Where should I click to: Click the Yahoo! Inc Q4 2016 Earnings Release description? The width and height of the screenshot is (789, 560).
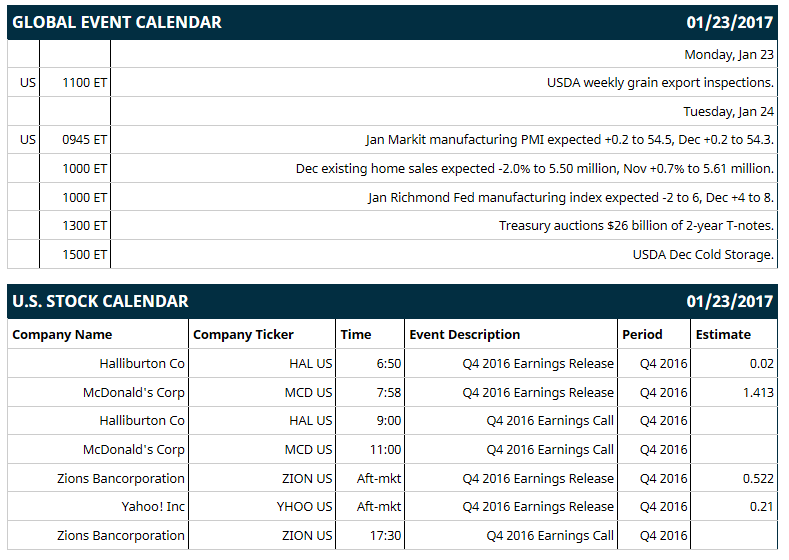pyautogui.click(x=538, y=507)
